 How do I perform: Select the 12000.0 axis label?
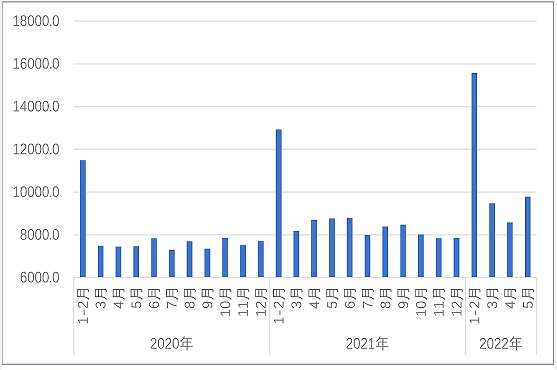pyautogui.click(x=36, y=149)
